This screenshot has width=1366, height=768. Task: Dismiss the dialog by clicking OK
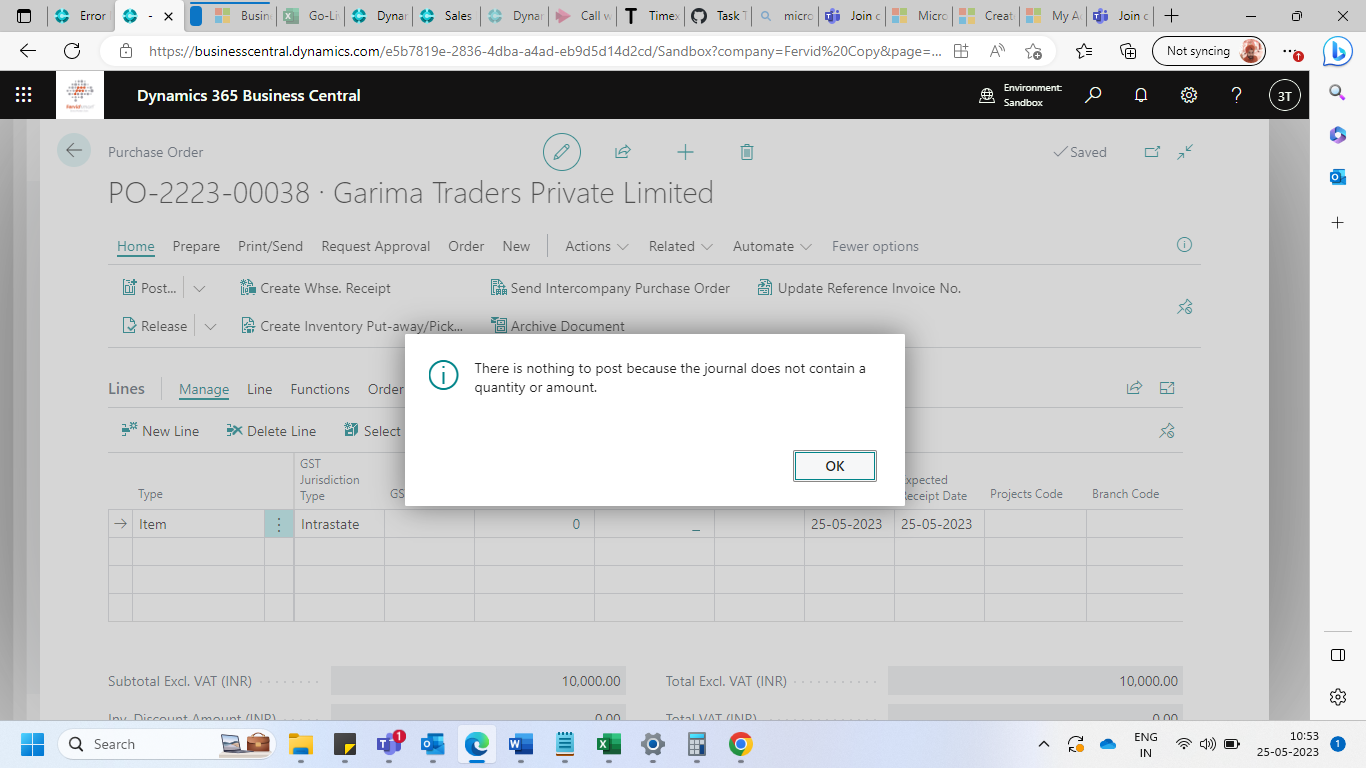[834, 465]
